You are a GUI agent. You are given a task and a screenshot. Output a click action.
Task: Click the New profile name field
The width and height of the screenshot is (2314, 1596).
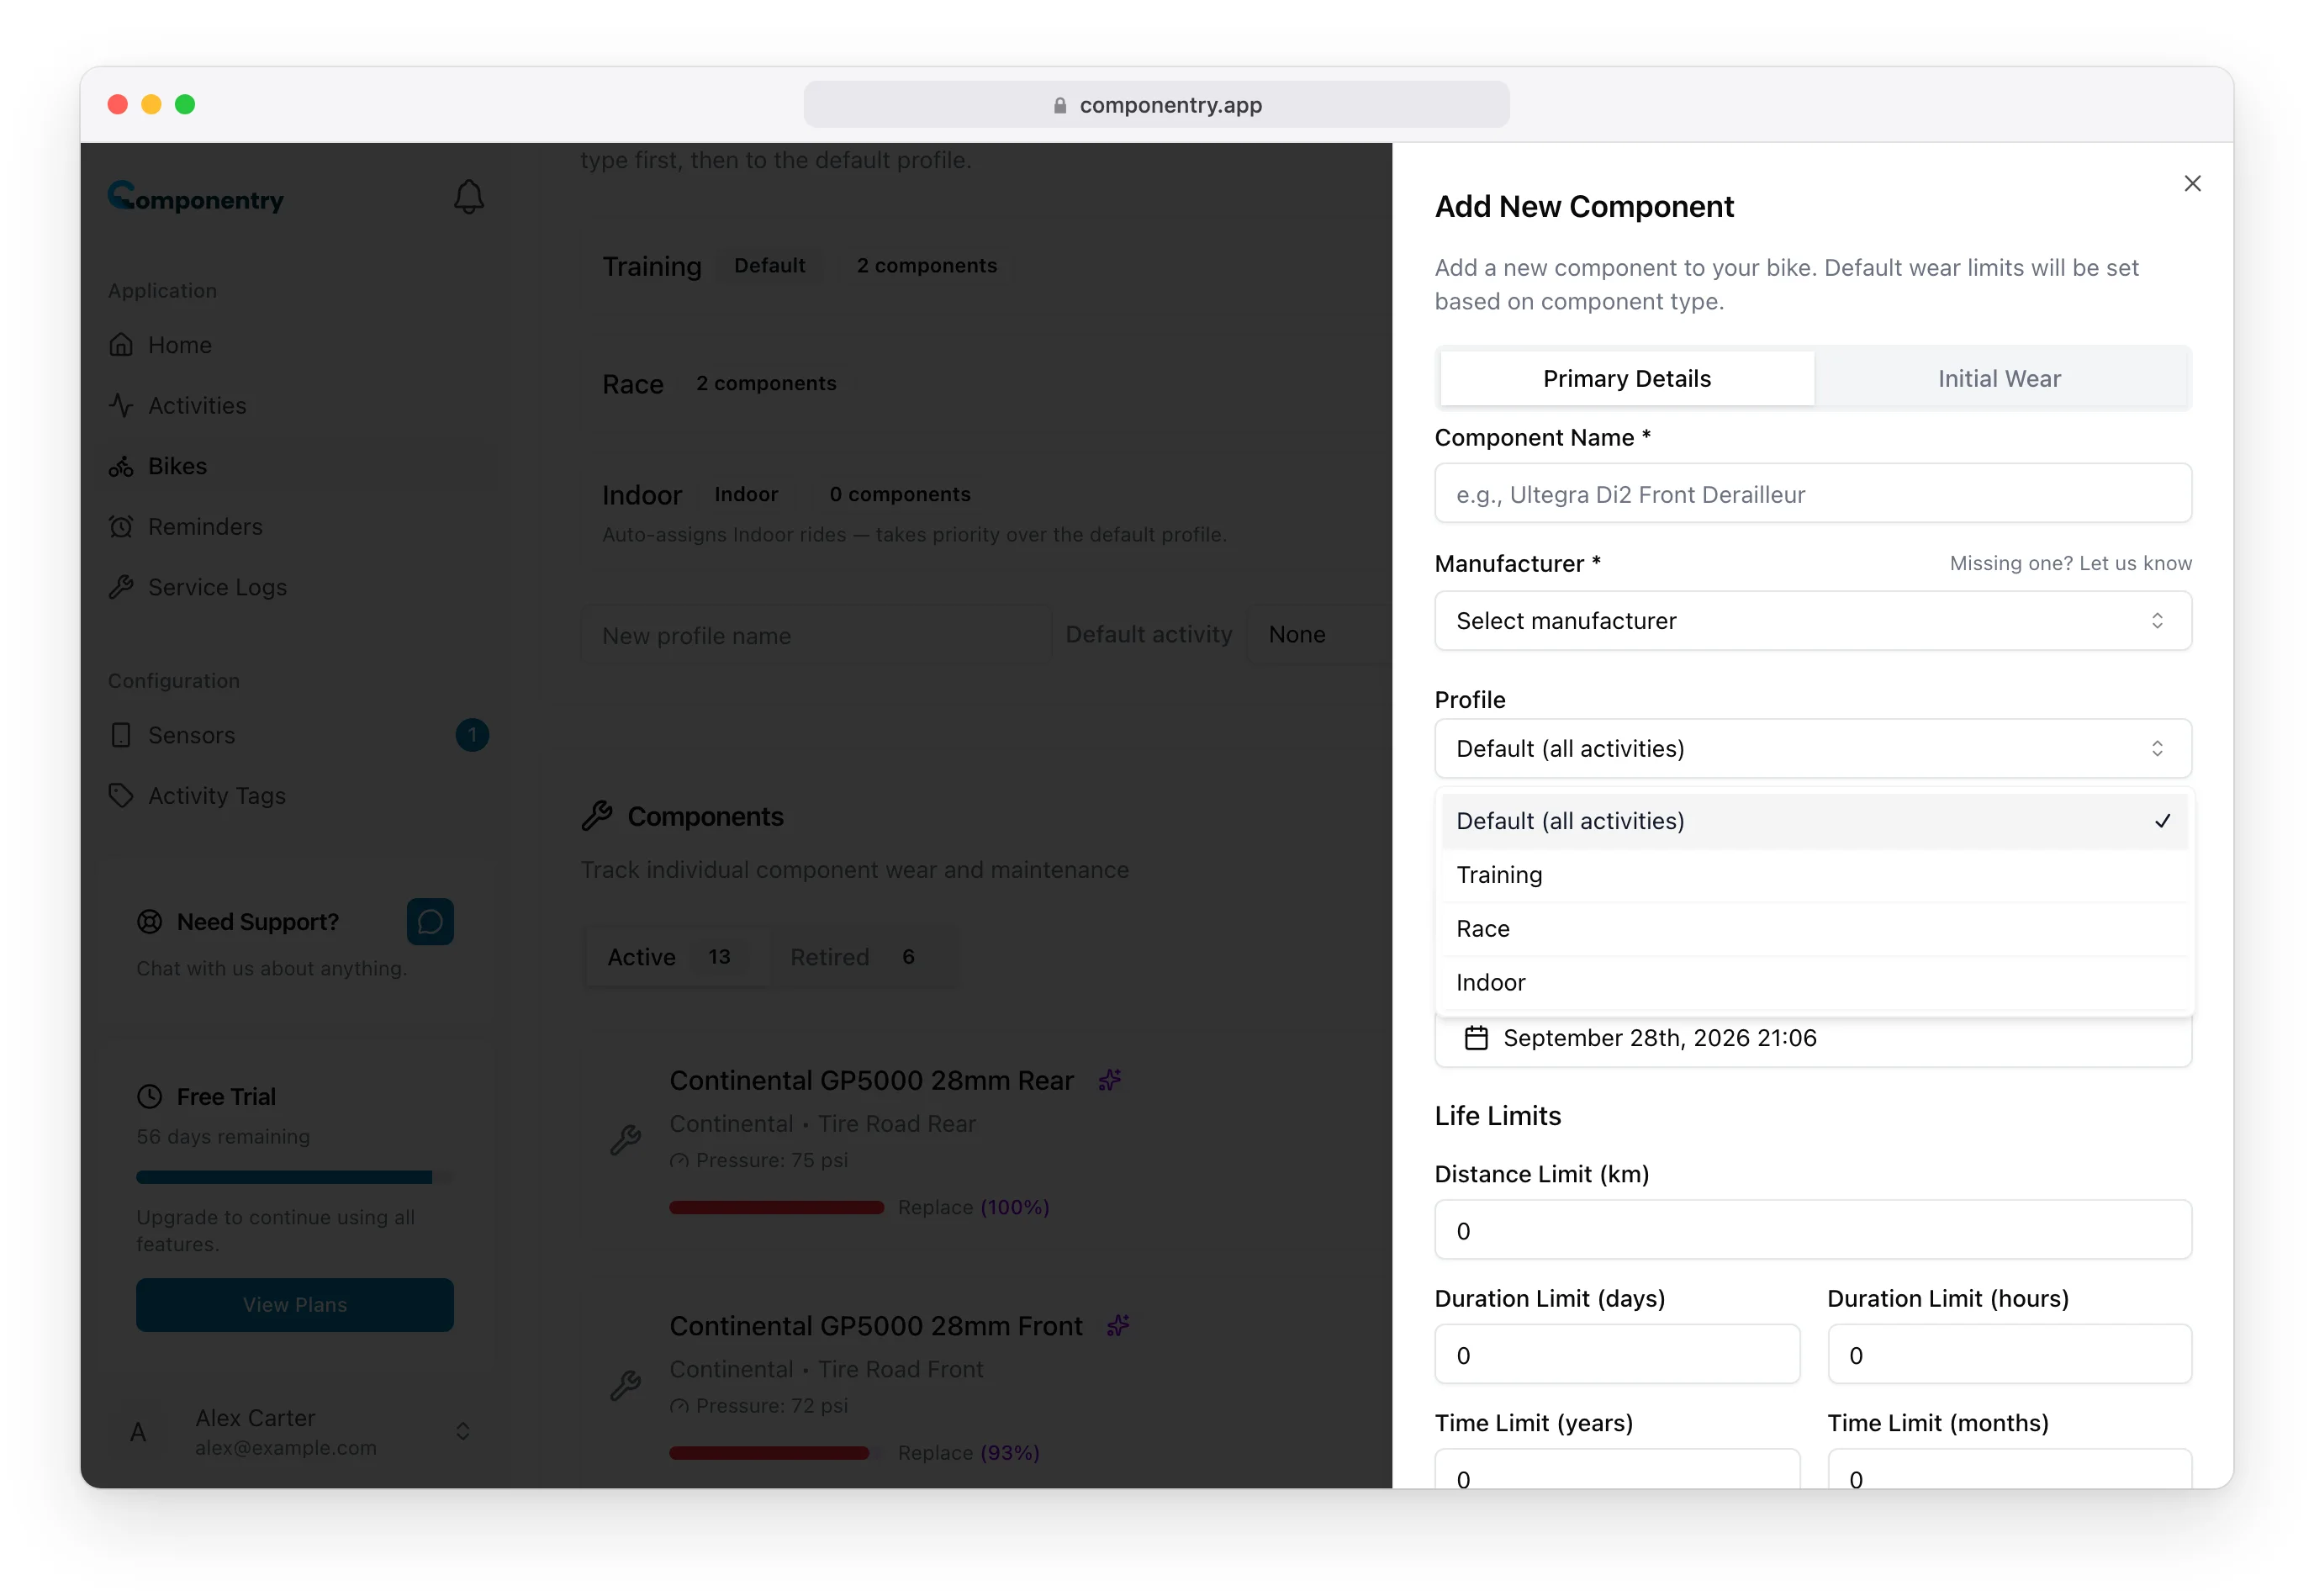click(815, 635)
